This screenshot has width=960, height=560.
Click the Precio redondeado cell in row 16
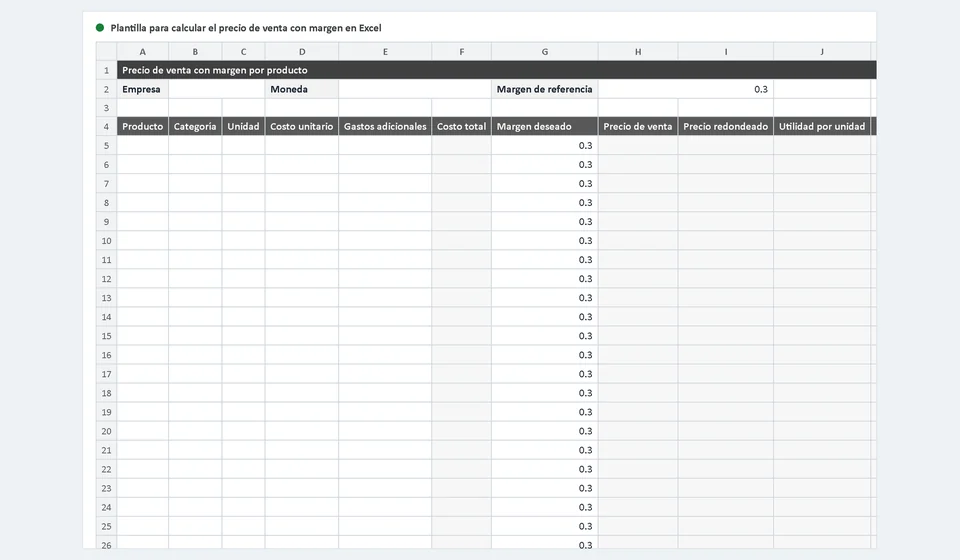tap(726, 355)
